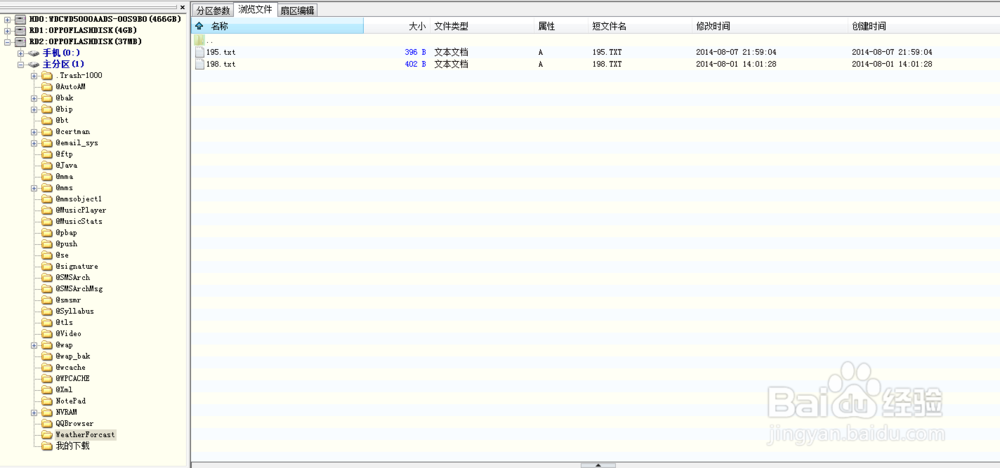This screenshot has width=1000, height=468.
Task: Click the 手机(0:) partition drive icon
Action: pyautogui.click(x=34, y=53)
